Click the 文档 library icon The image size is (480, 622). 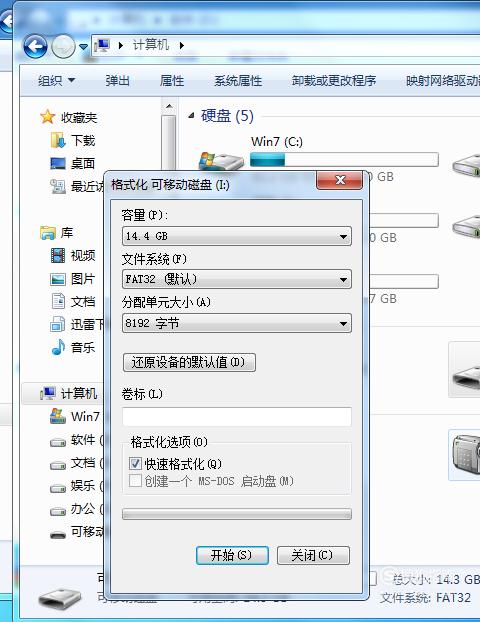[x=58, y=301]
